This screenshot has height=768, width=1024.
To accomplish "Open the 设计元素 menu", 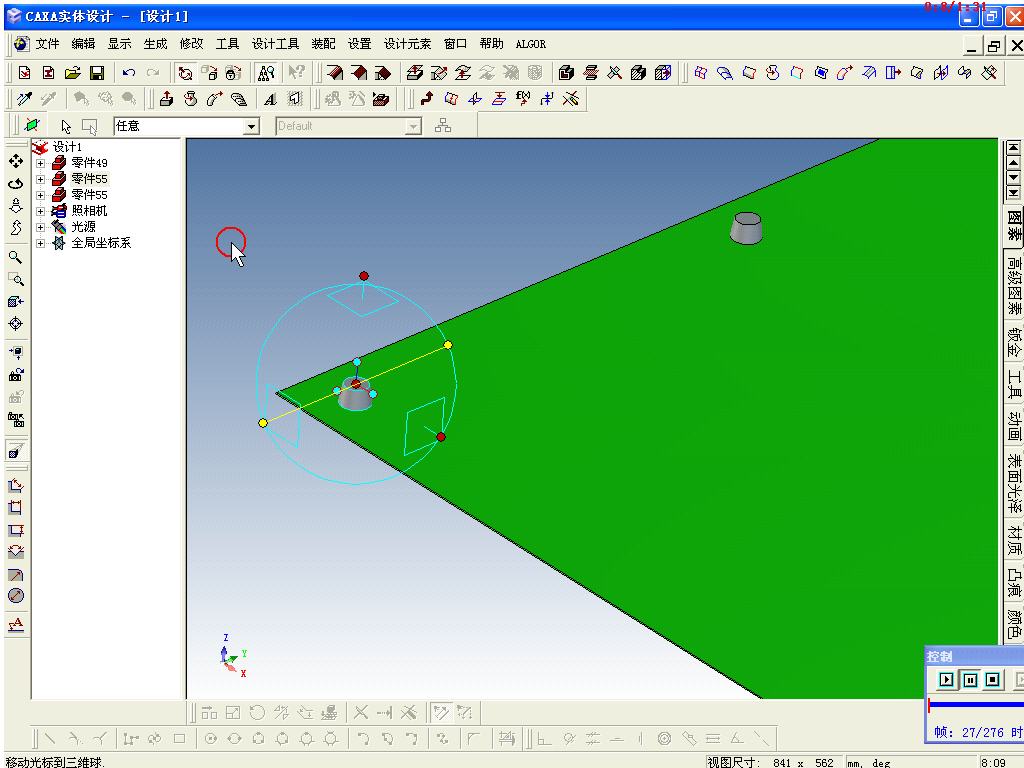I will [408, 44].
